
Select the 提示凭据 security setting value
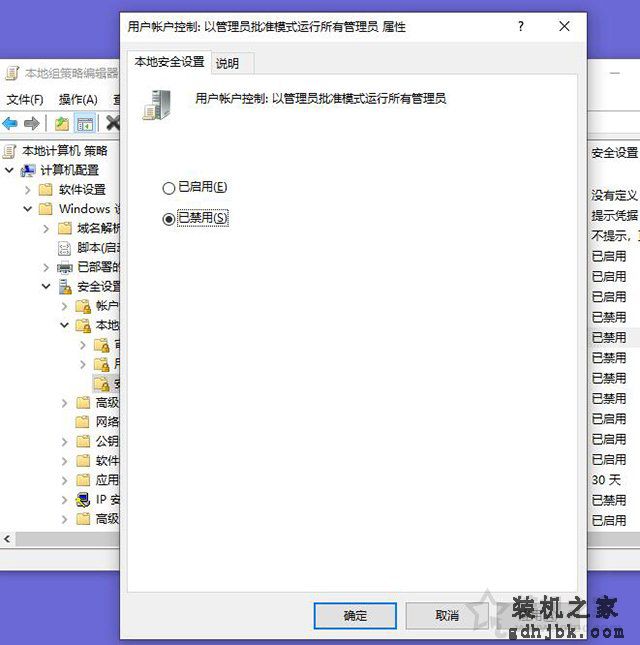(614, 215)
